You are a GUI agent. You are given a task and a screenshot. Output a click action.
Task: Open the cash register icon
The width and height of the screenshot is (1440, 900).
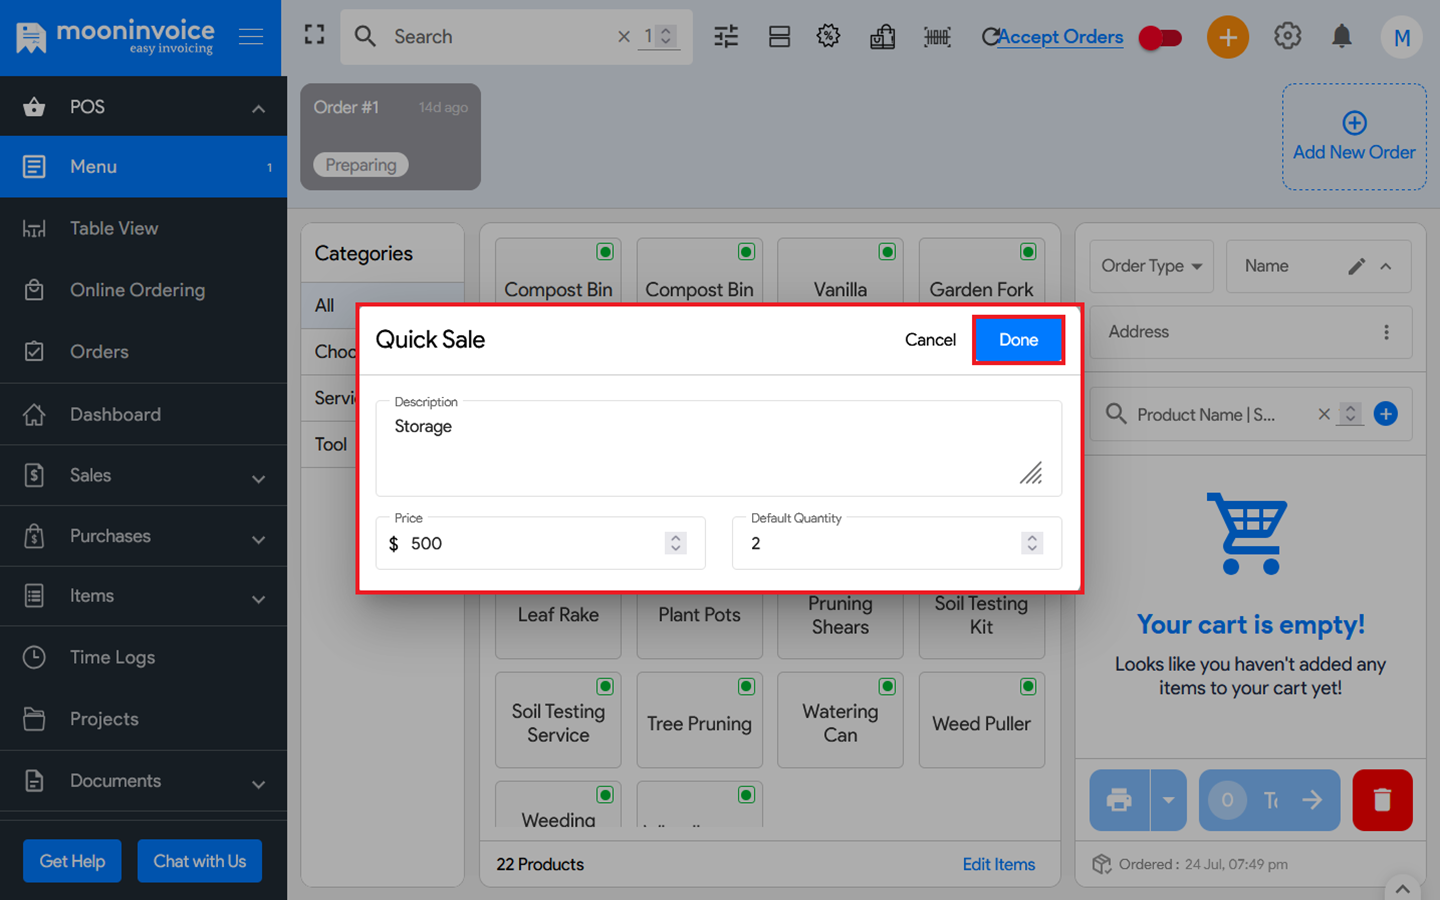(x=882, y=37)
